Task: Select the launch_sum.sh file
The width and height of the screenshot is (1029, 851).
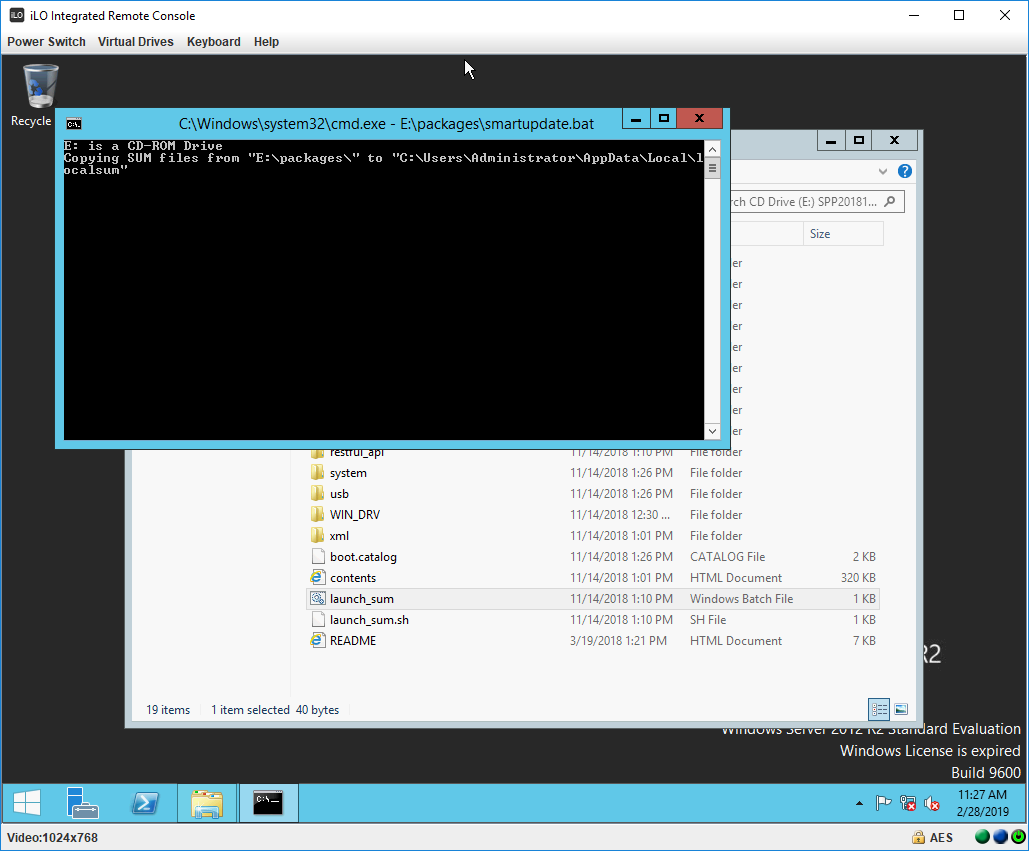Action: coord(593,619)
